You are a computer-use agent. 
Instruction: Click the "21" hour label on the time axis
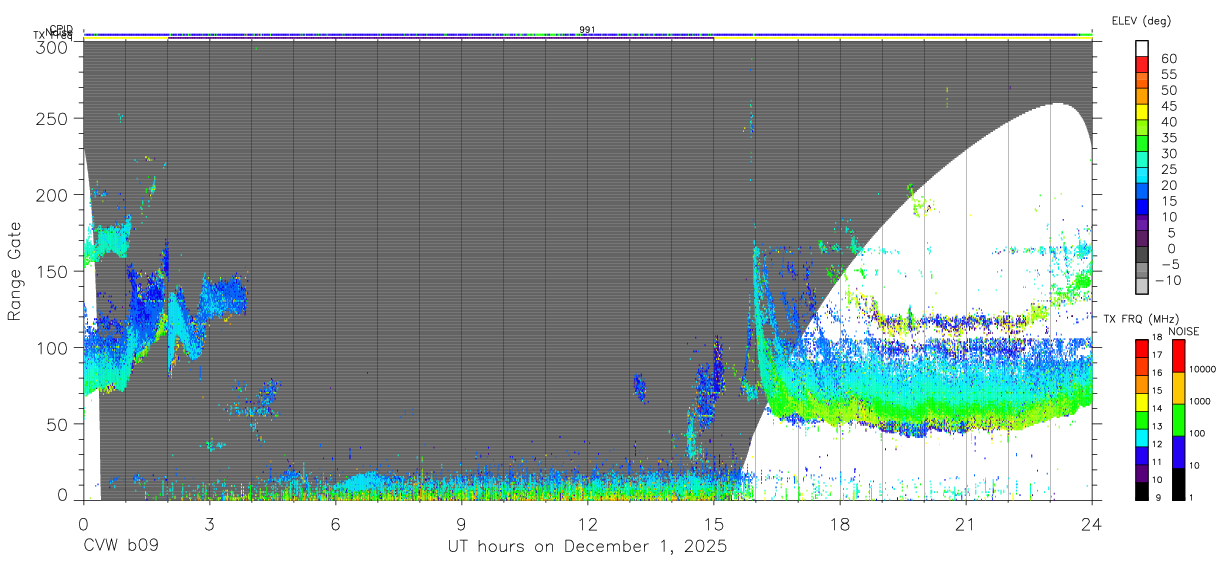pyautogui.click(x=966, y=524)
